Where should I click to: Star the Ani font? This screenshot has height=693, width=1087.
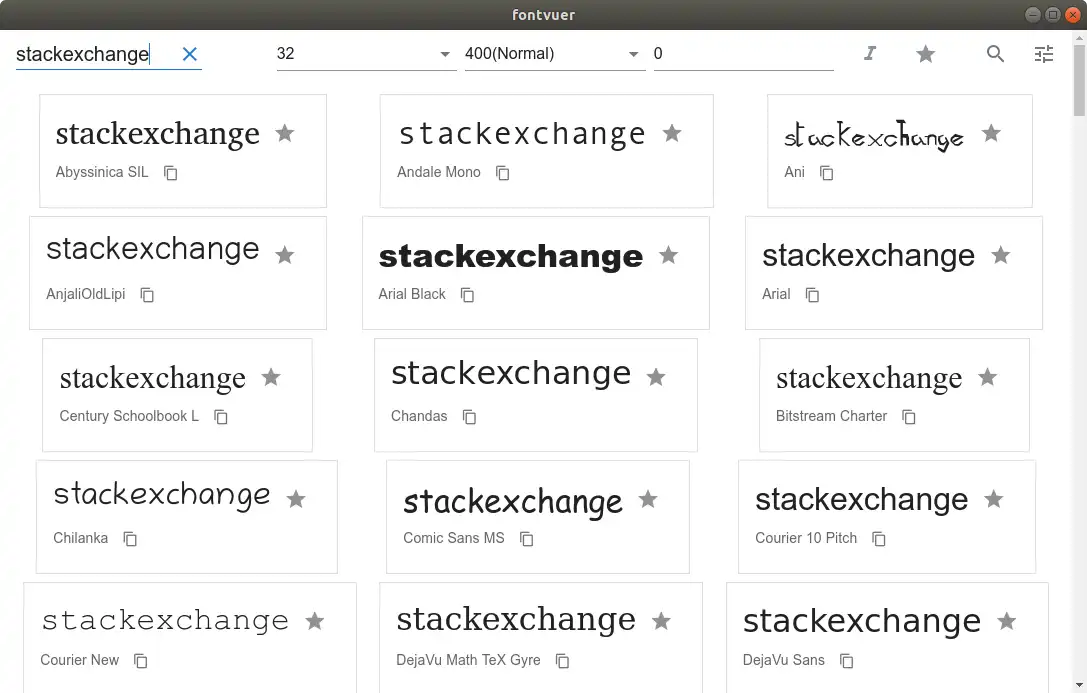click(991, 133)
